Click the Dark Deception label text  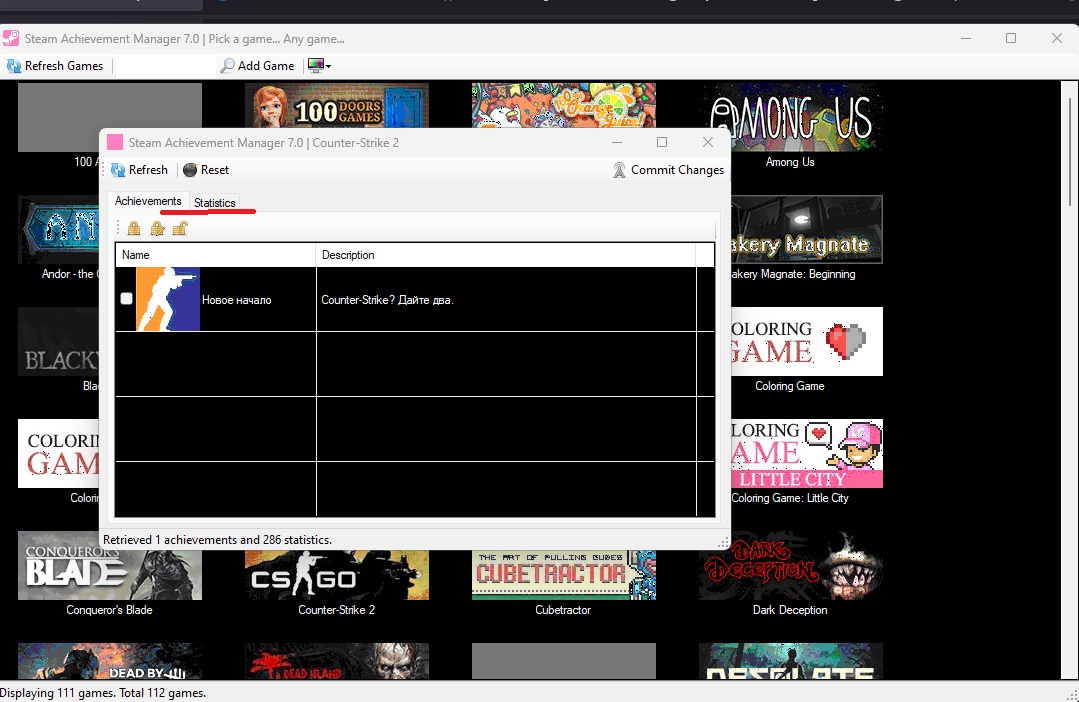790,610
